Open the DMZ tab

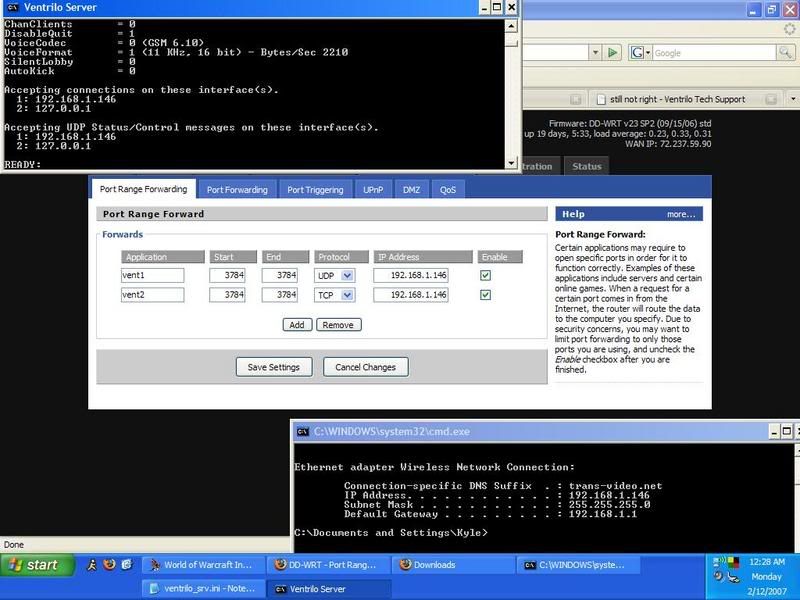pos(411,189)
